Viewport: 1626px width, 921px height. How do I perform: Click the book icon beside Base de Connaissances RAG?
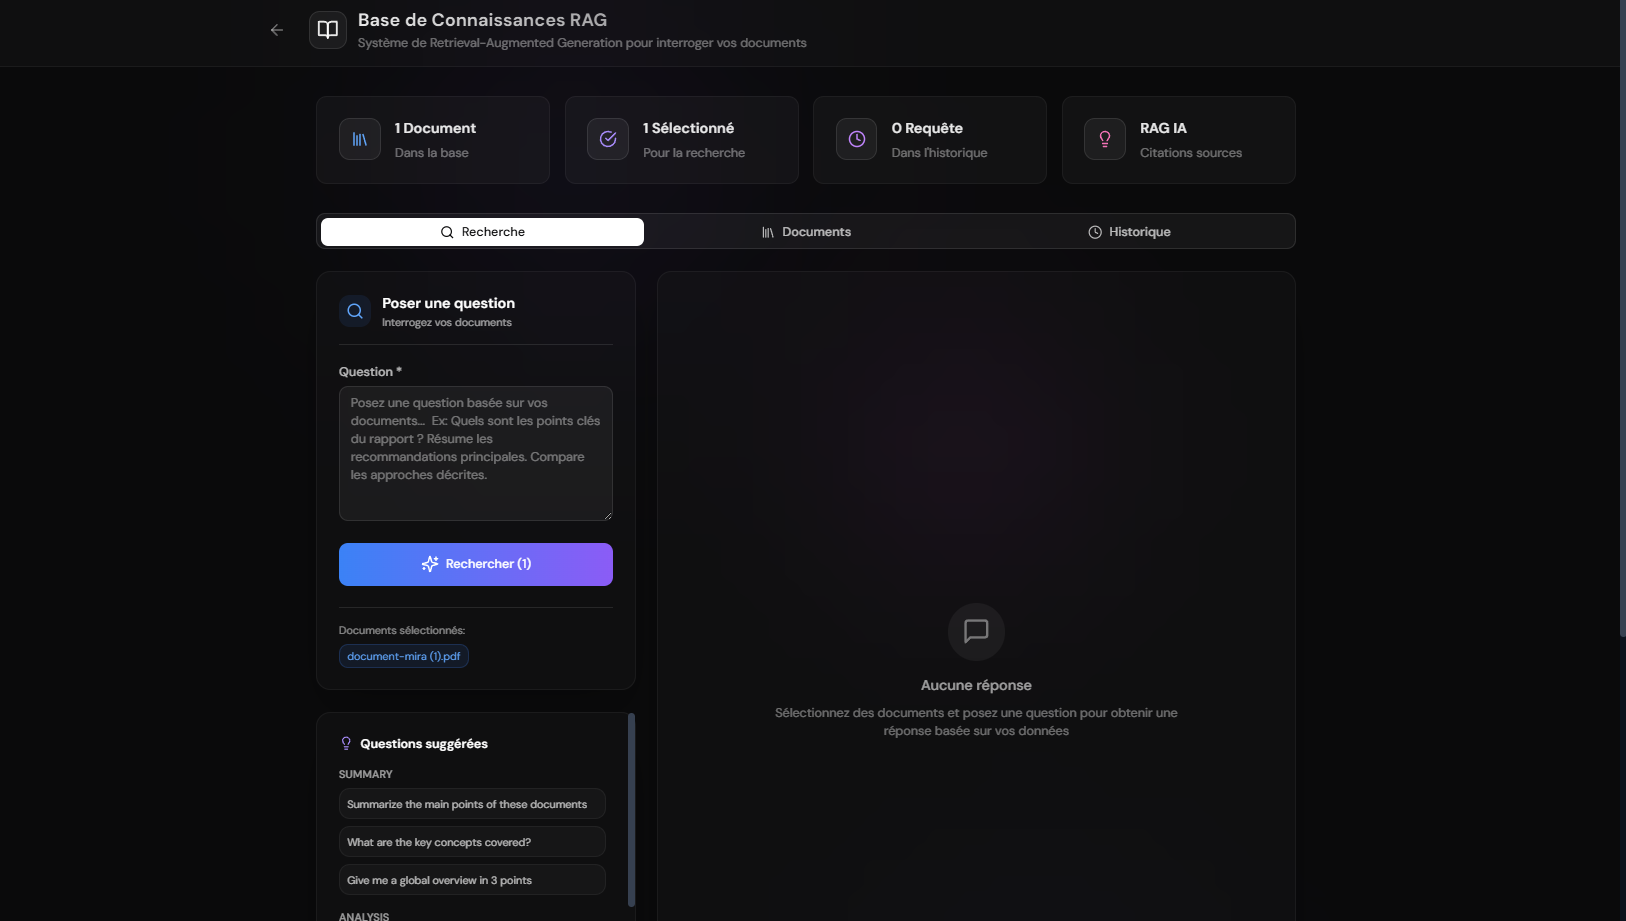tap(328, 29)
